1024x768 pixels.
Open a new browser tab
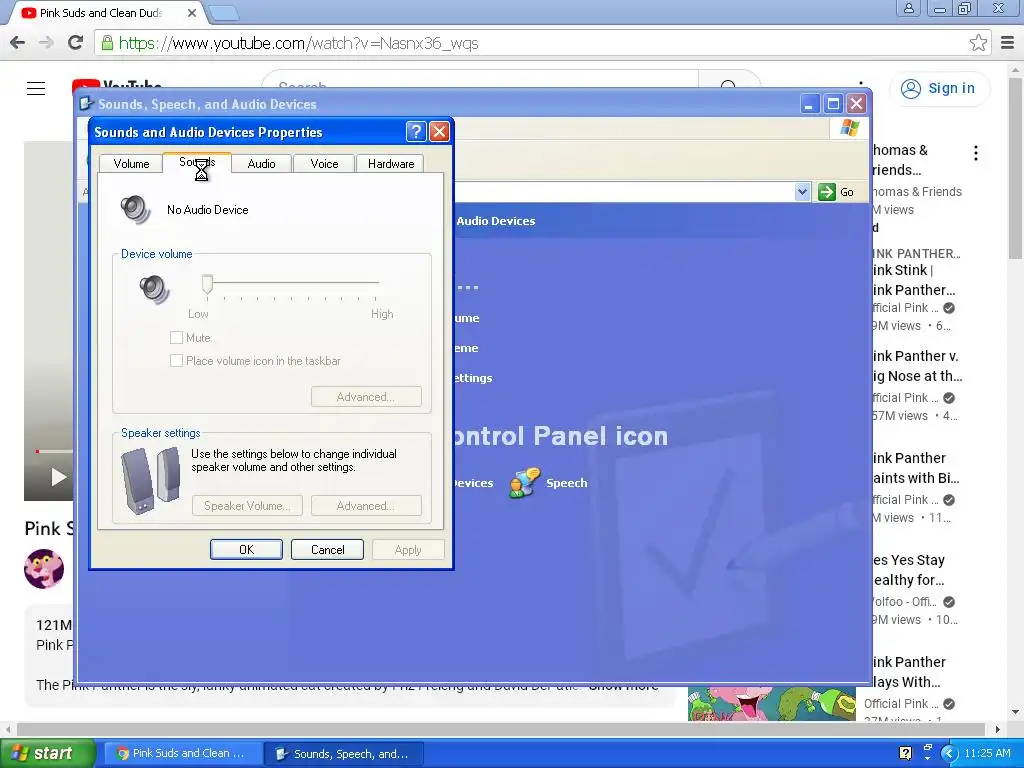[x=225, y=13]
